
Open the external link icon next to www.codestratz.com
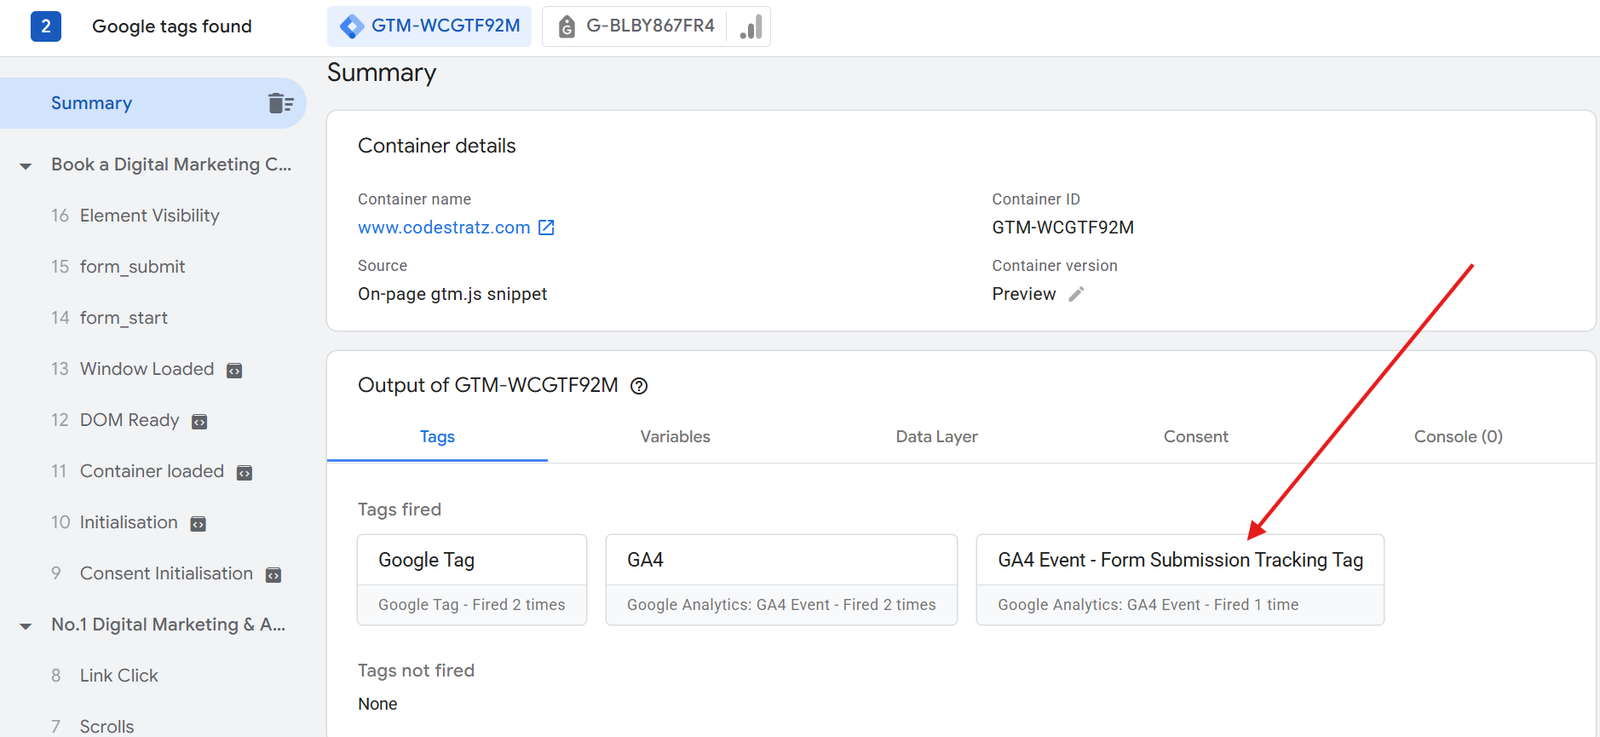(546, 227)
